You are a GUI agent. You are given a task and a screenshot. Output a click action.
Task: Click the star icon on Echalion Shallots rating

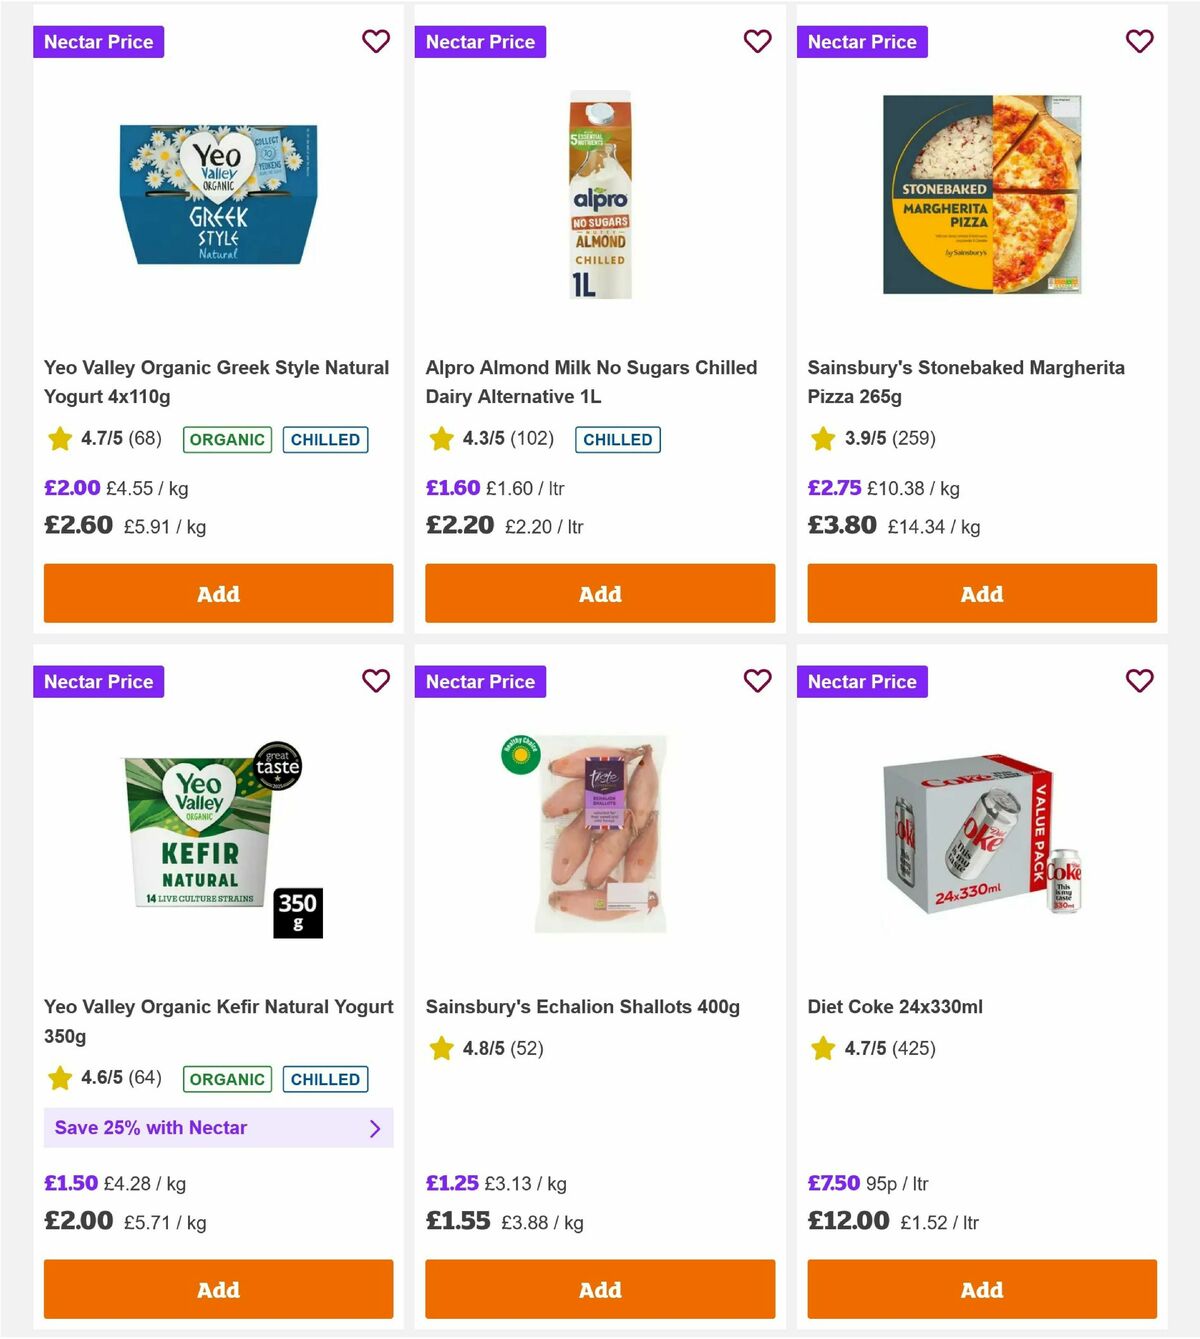point(440,1048)
